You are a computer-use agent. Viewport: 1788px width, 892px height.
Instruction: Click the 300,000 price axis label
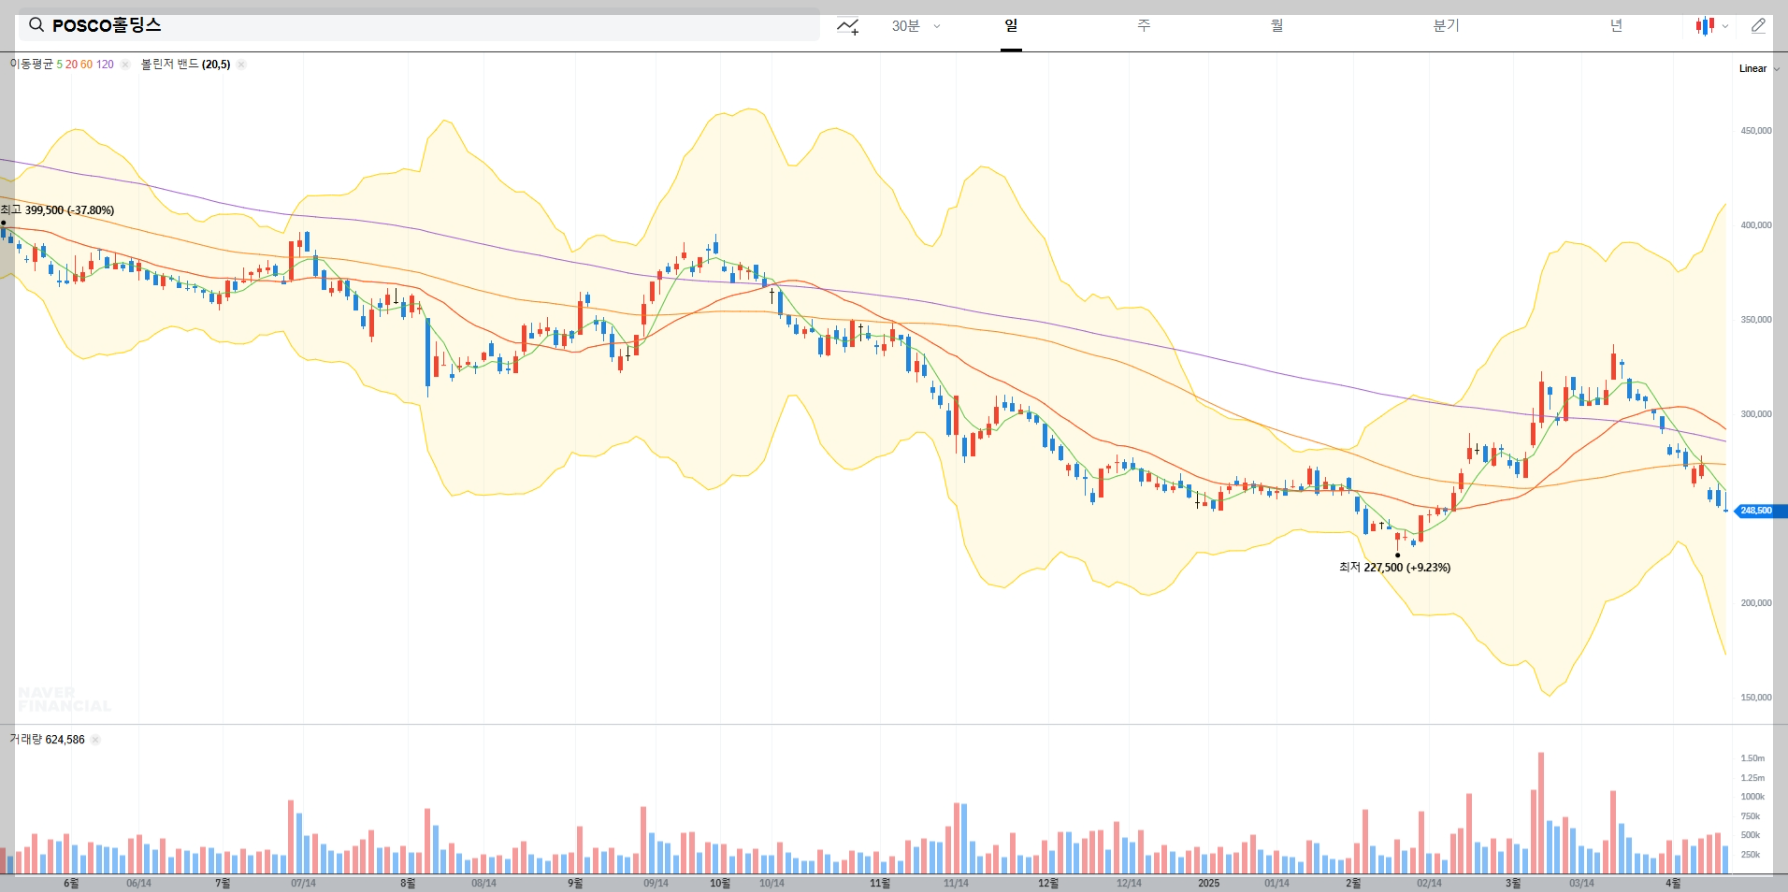coord(1756,414)
